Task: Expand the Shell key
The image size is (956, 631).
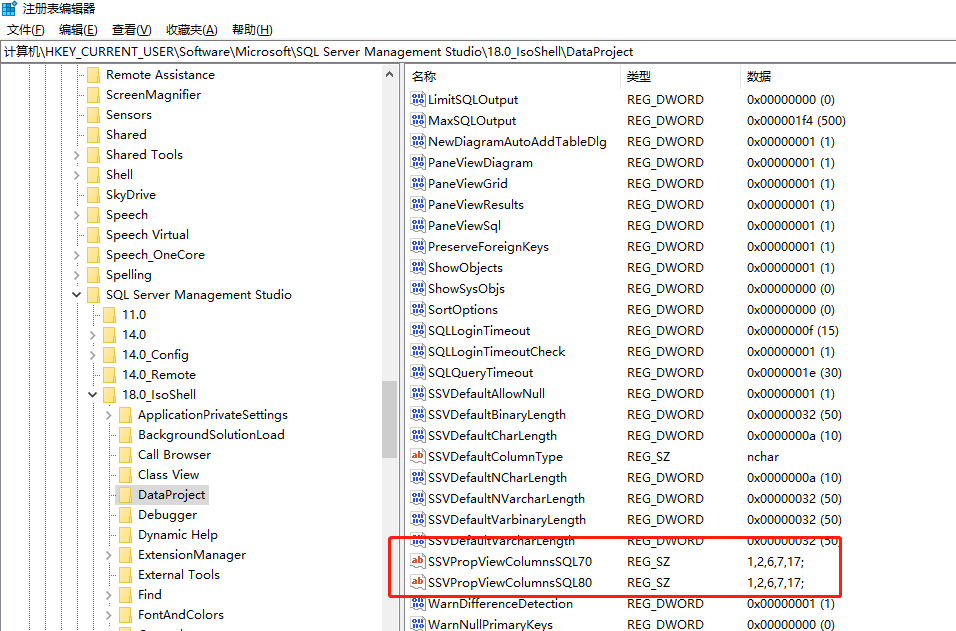Action: point(77,175)
